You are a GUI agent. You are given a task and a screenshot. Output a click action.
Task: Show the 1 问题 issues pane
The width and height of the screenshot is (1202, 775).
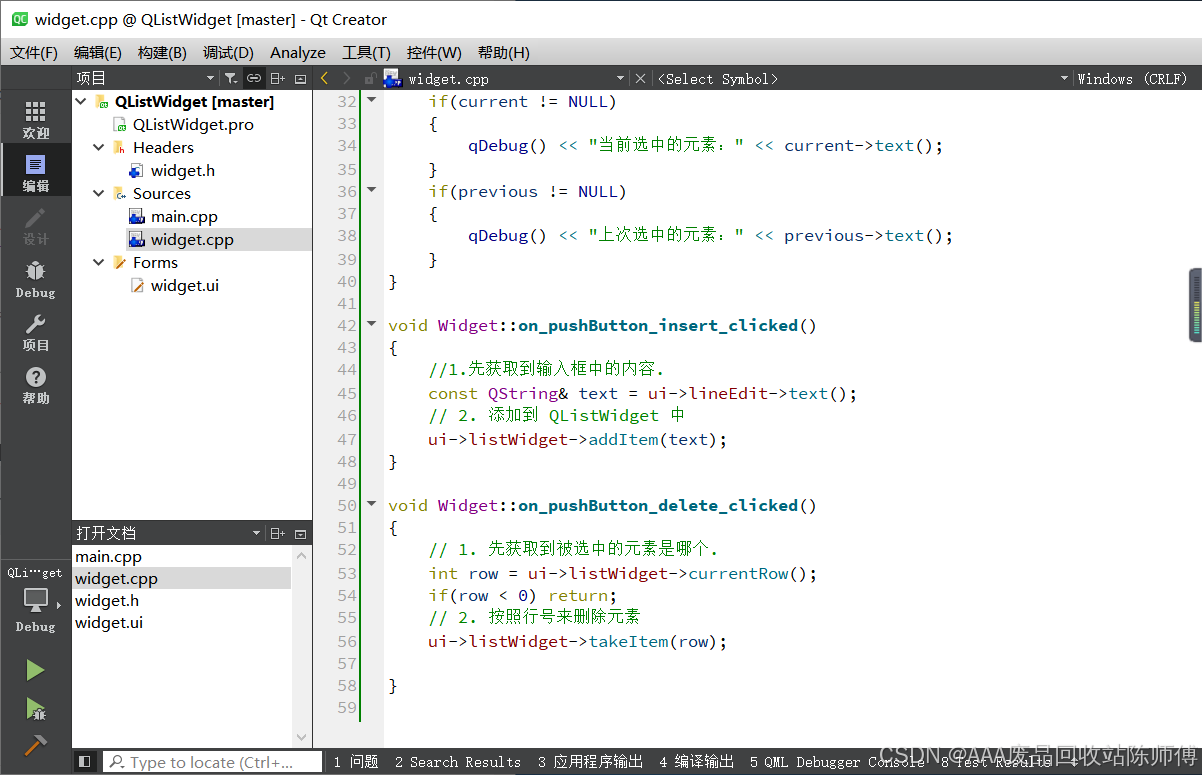pyautogui.click(x=356, y=762)
